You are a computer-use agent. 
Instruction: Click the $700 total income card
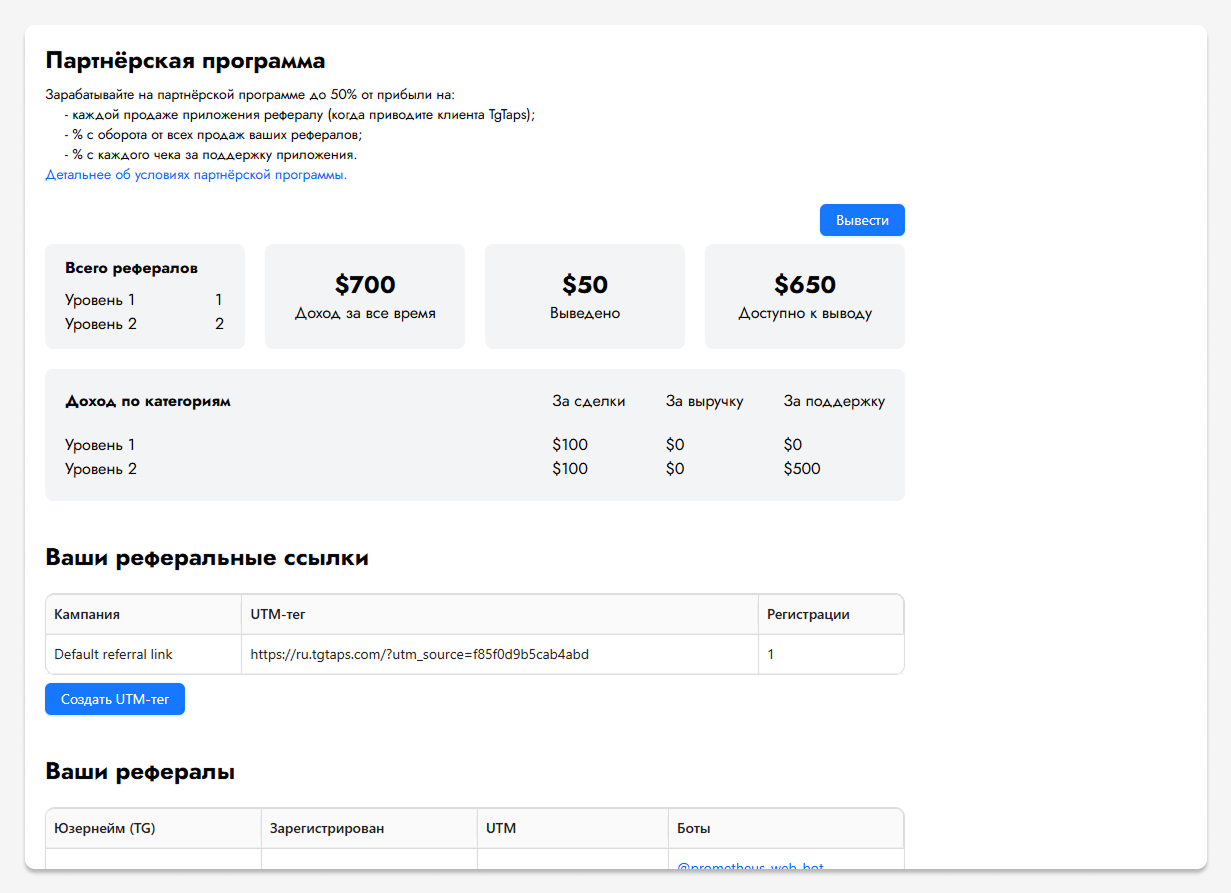click(365, 296)
